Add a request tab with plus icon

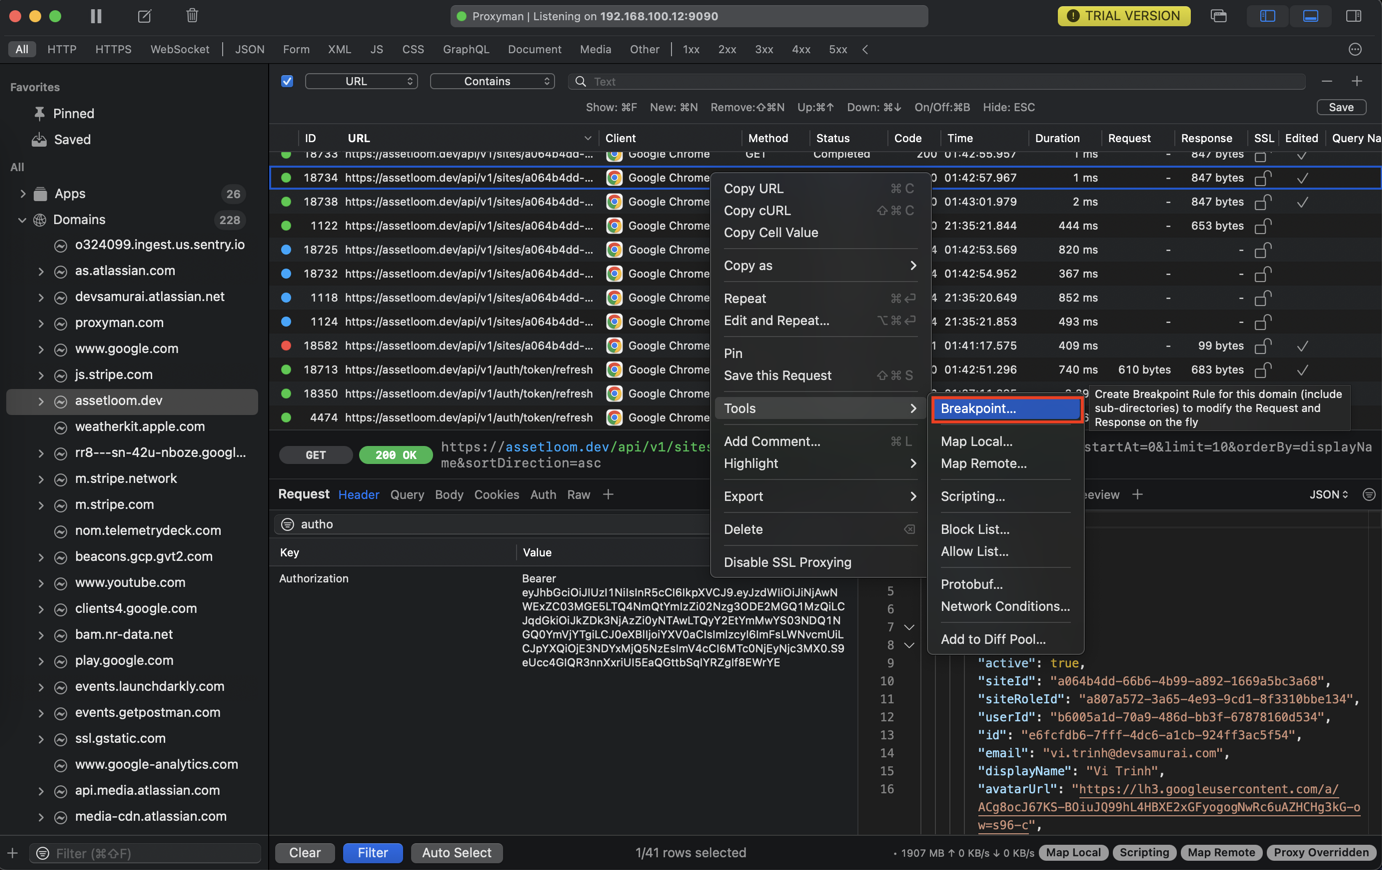[608, 495]
